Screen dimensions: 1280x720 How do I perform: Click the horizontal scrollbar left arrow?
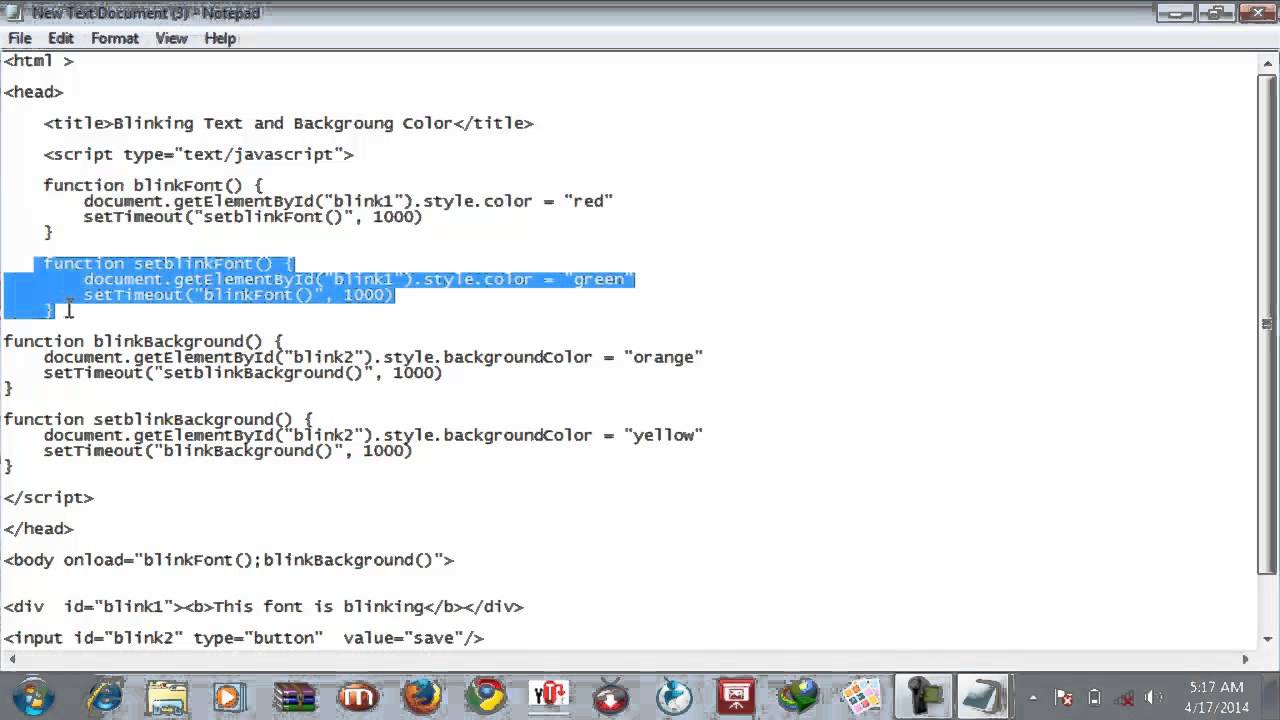11,659
